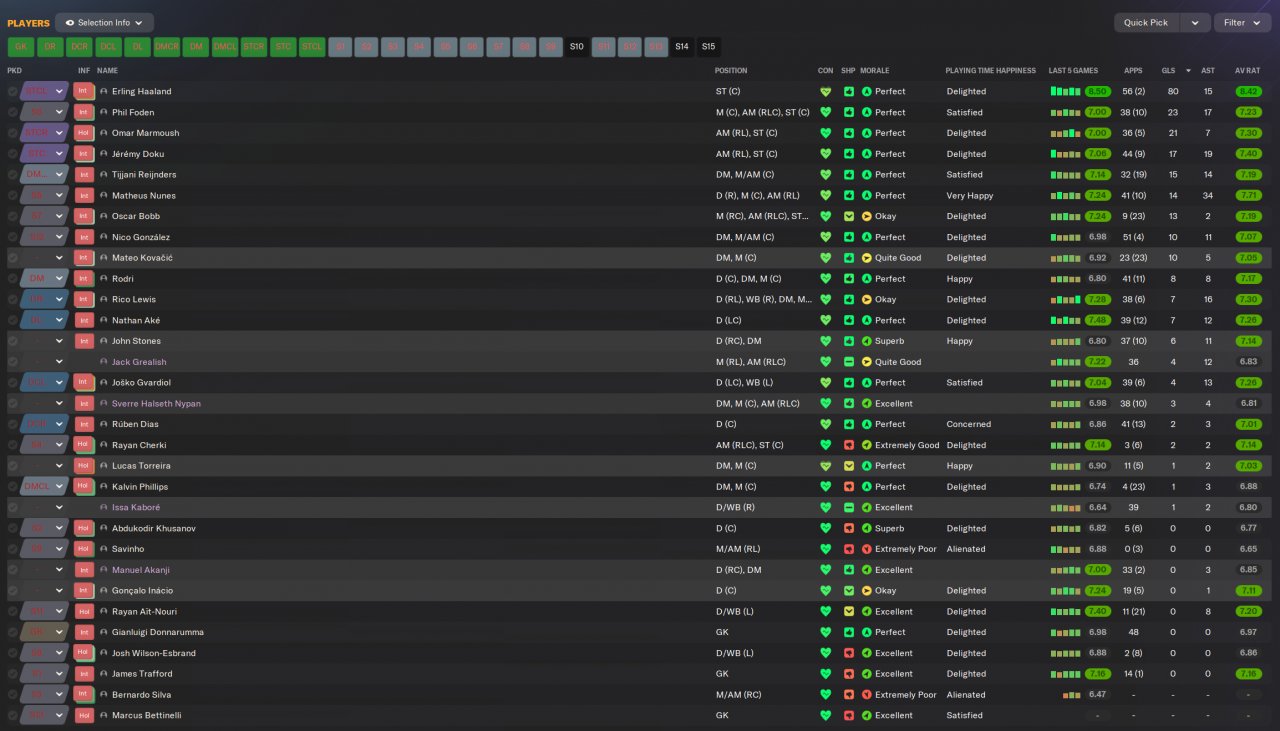This screenshot has height=731, width=1280.
Task: Click the match sharpness icon for Savinho
Action: [x=849, y=549]
